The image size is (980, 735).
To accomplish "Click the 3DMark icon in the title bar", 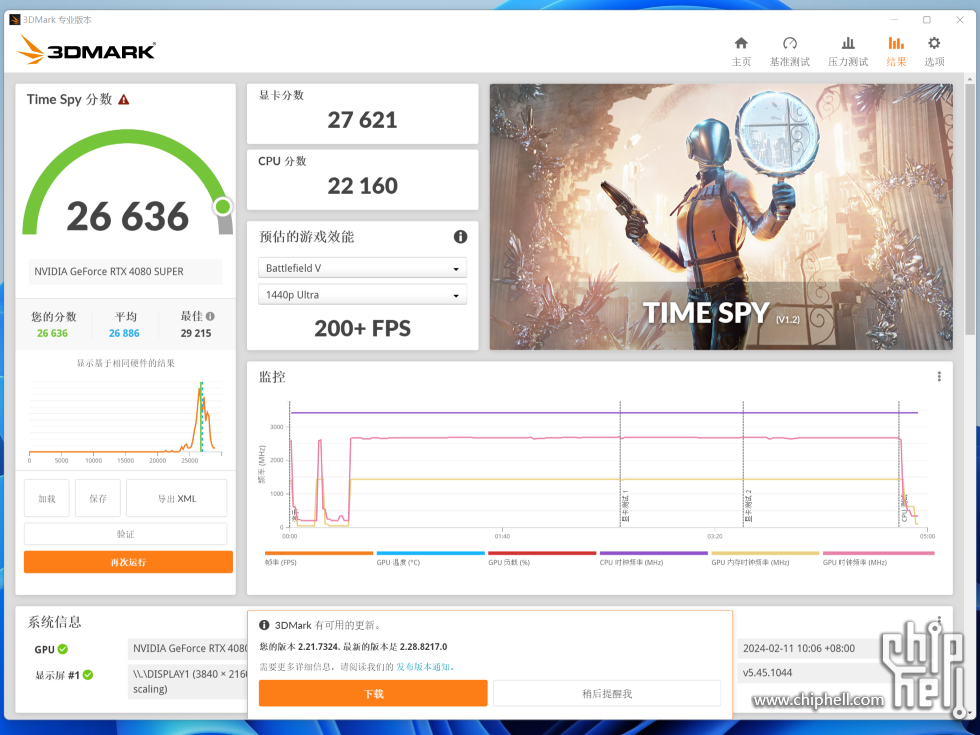I will pos(14,19).
